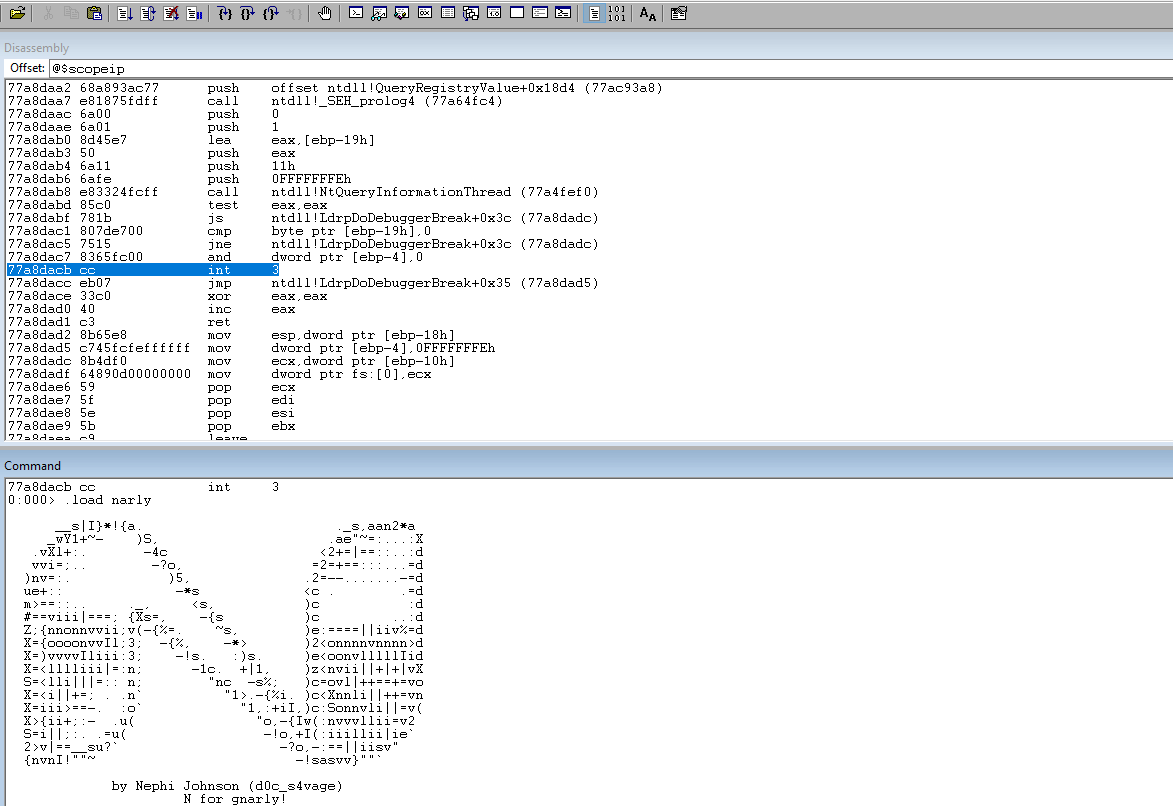This screenshot has width=1173, height=806.
Task: Open the Command window icon
Action: coord(356,13)
